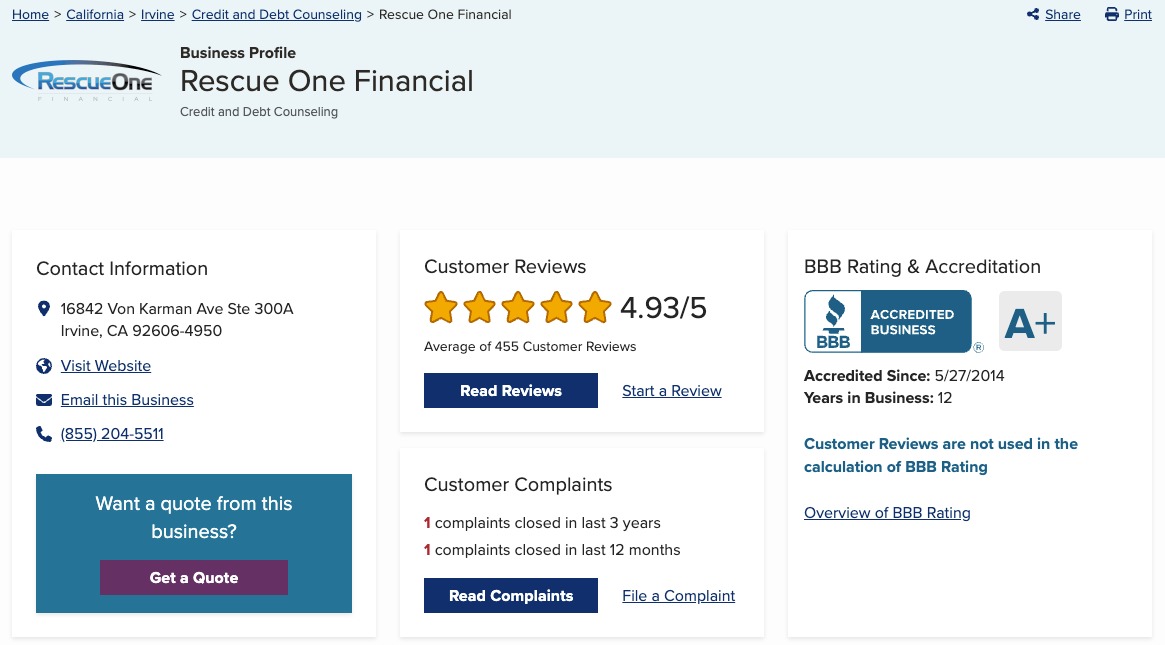Click the RescueOne Financial logo
Viewport: 1165px width, 645px height.
(x=84, y=81)
